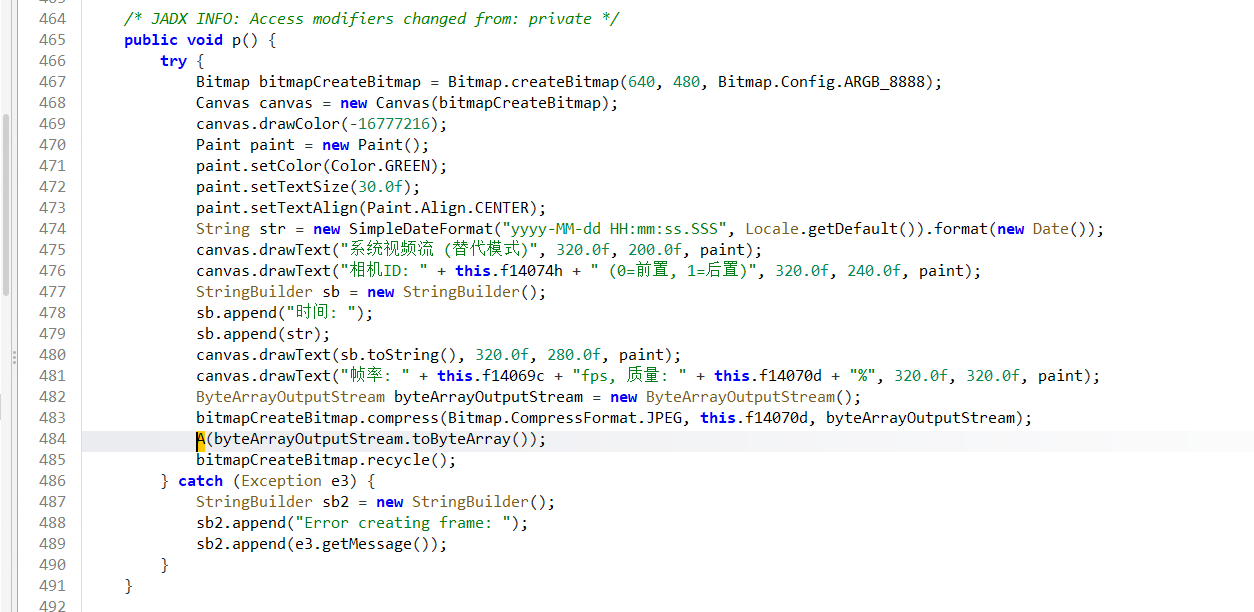The width and height of the screenshot is (1254, 612).
Task: Click the try keyword on line 466
Action: [x=173, y=61]
